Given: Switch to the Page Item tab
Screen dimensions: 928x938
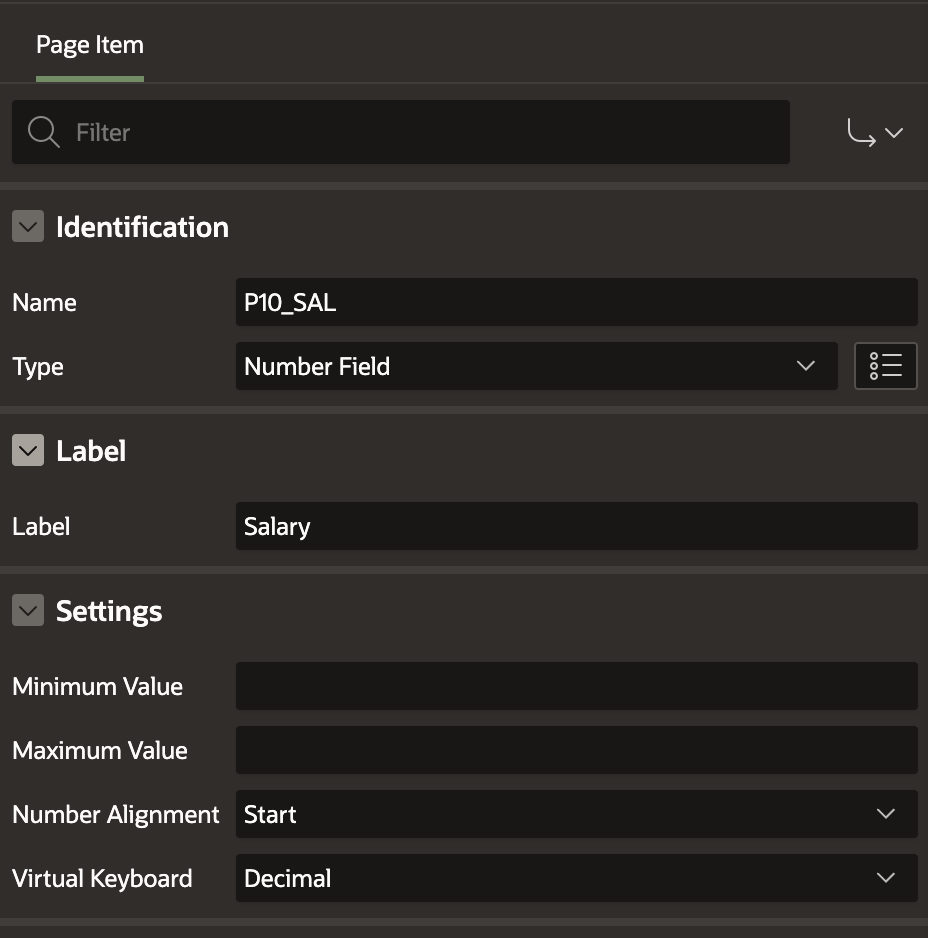Looking at the screenshot, I should coord(90,45).
